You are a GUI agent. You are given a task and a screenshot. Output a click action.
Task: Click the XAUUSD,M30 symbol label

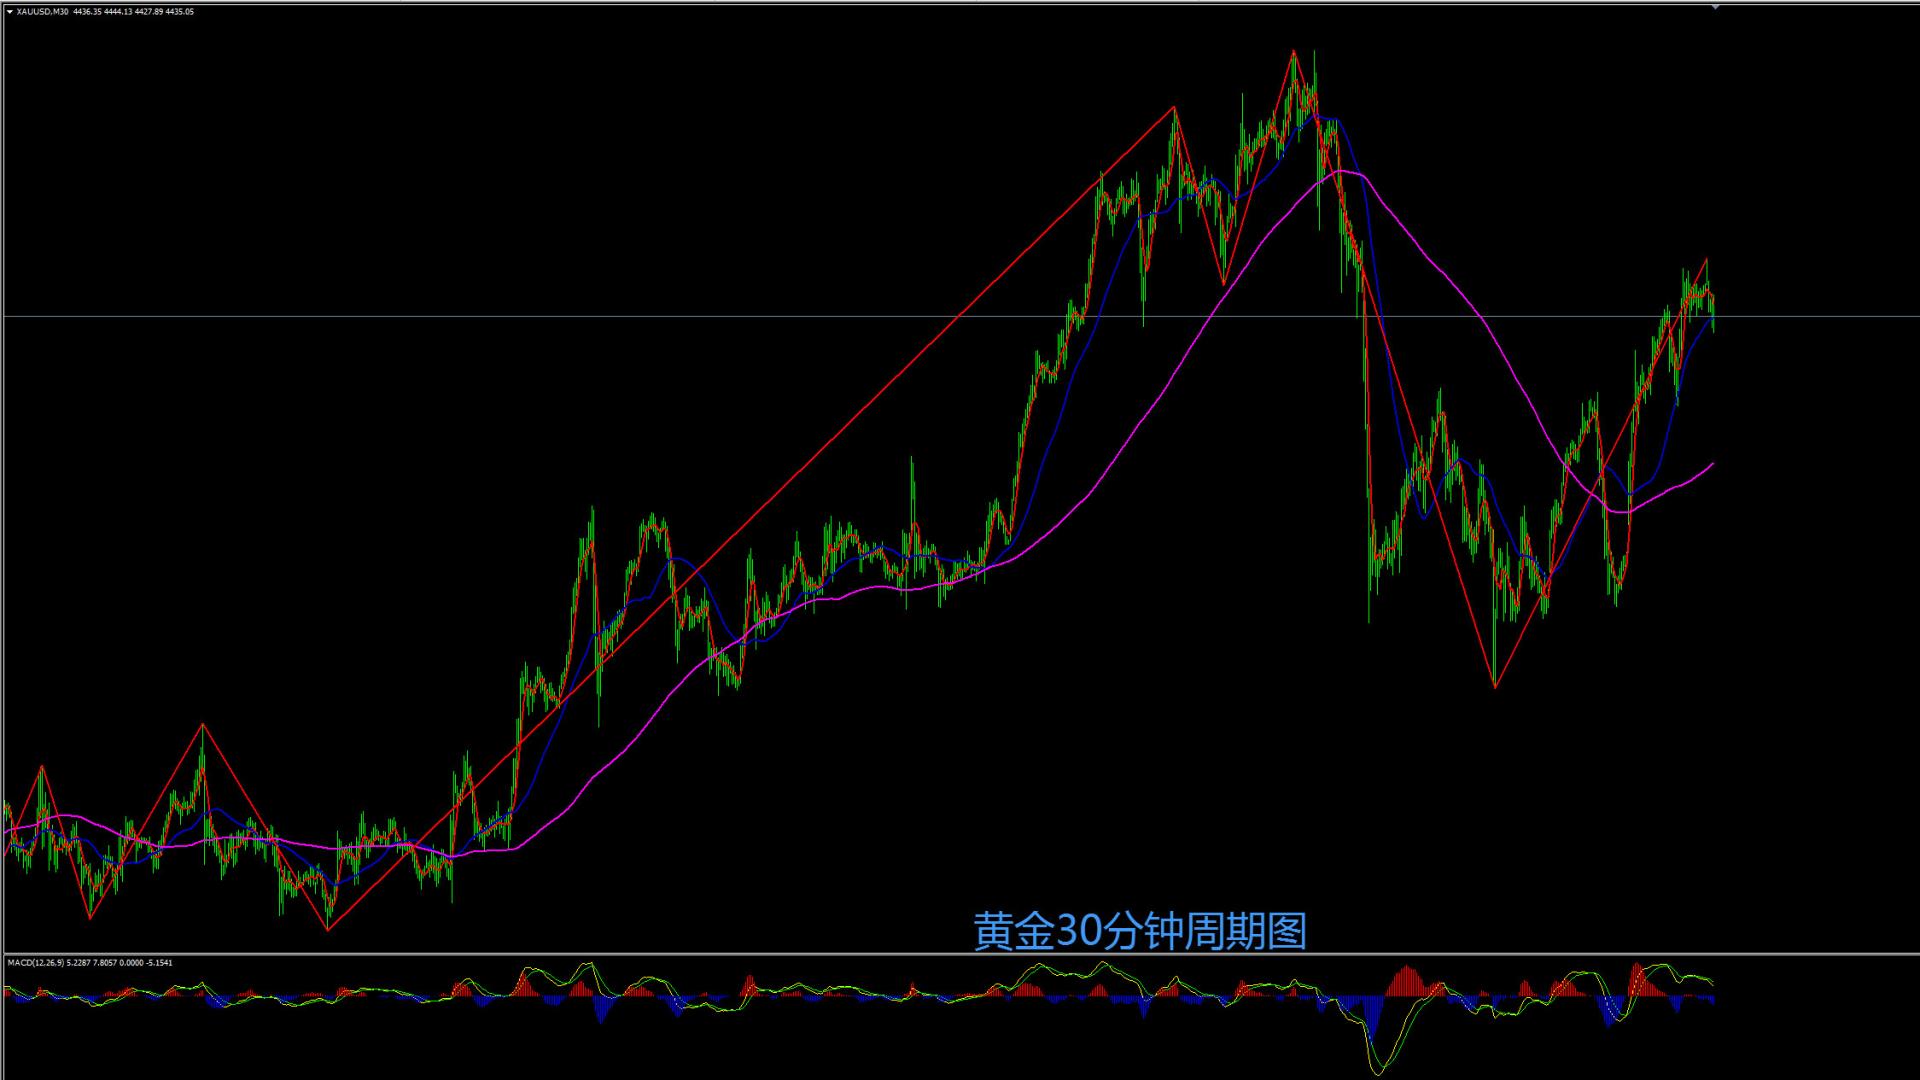pos(42,12)
